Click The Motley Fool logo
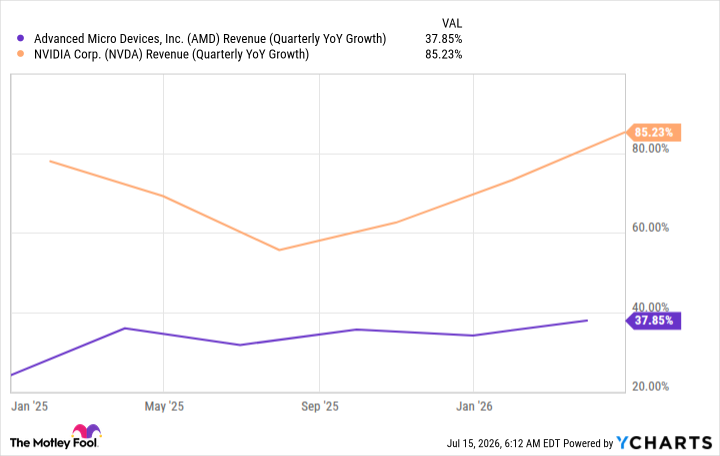Image resolution: width=720 pixels, height=456 pixels. (55, 437)
